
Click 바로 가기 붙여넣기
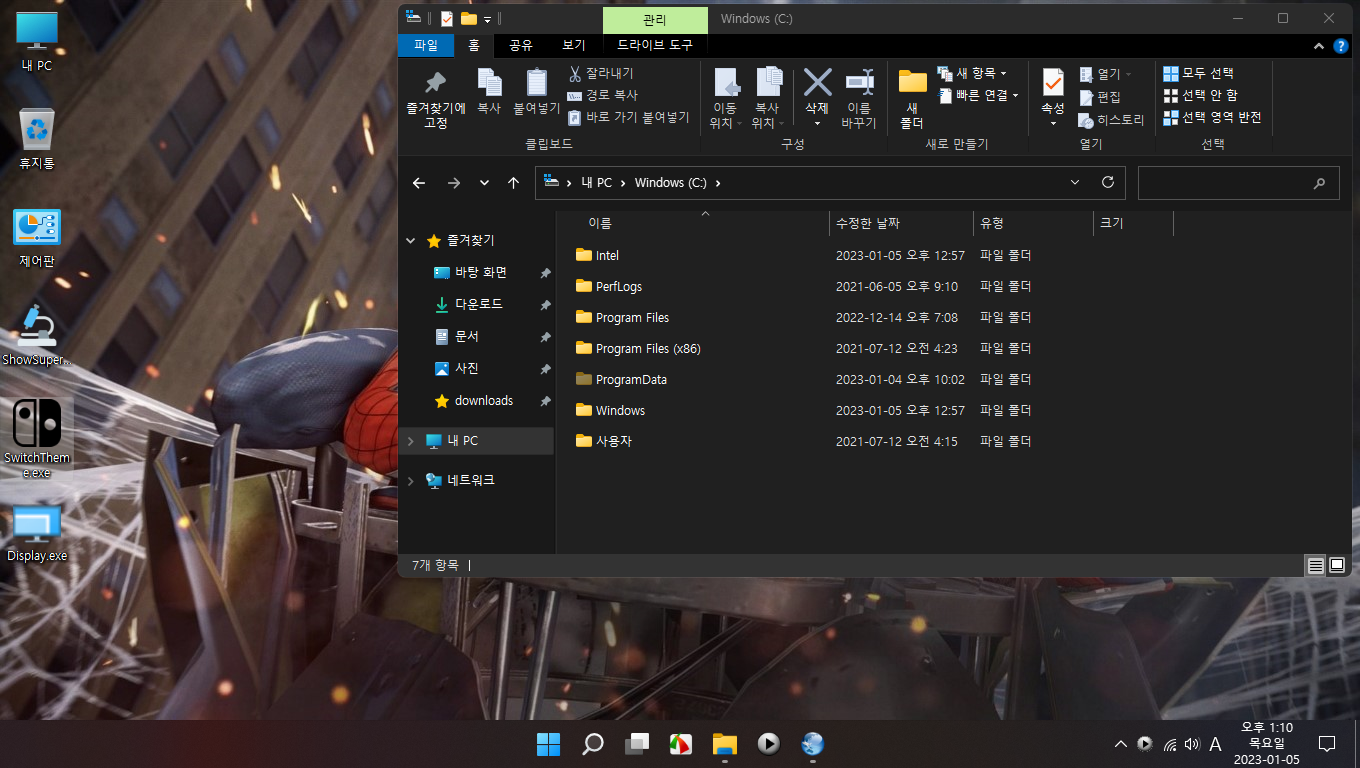[x=628, y=117]
